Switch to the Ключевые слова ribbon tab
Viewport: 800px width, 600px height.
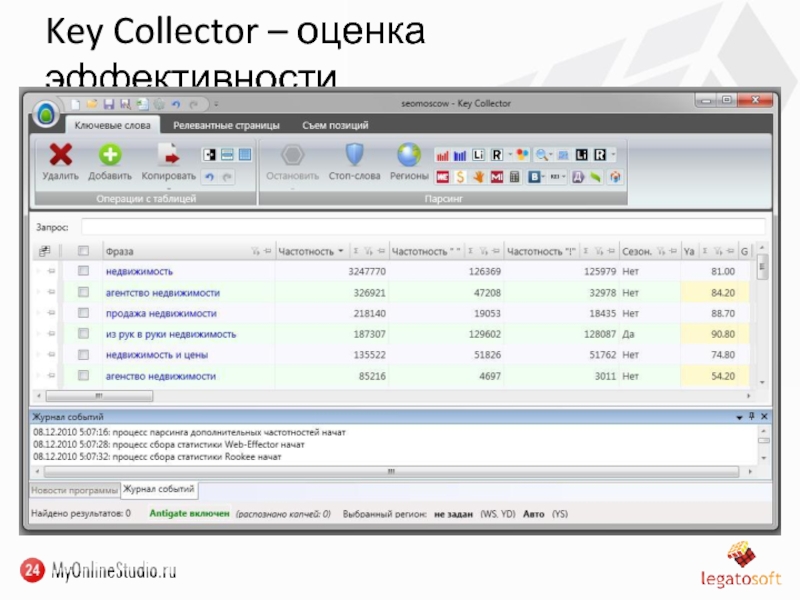tap(112, 126)
